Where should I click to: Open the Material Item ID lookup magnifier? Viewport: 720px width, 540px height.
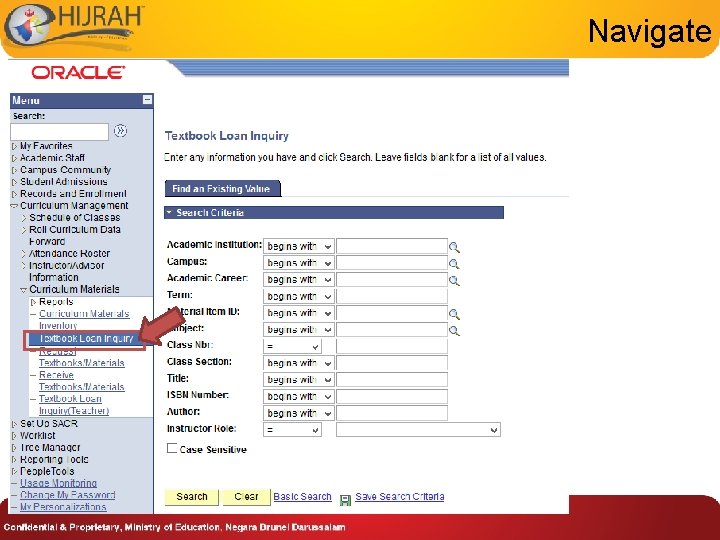point(454,314)
